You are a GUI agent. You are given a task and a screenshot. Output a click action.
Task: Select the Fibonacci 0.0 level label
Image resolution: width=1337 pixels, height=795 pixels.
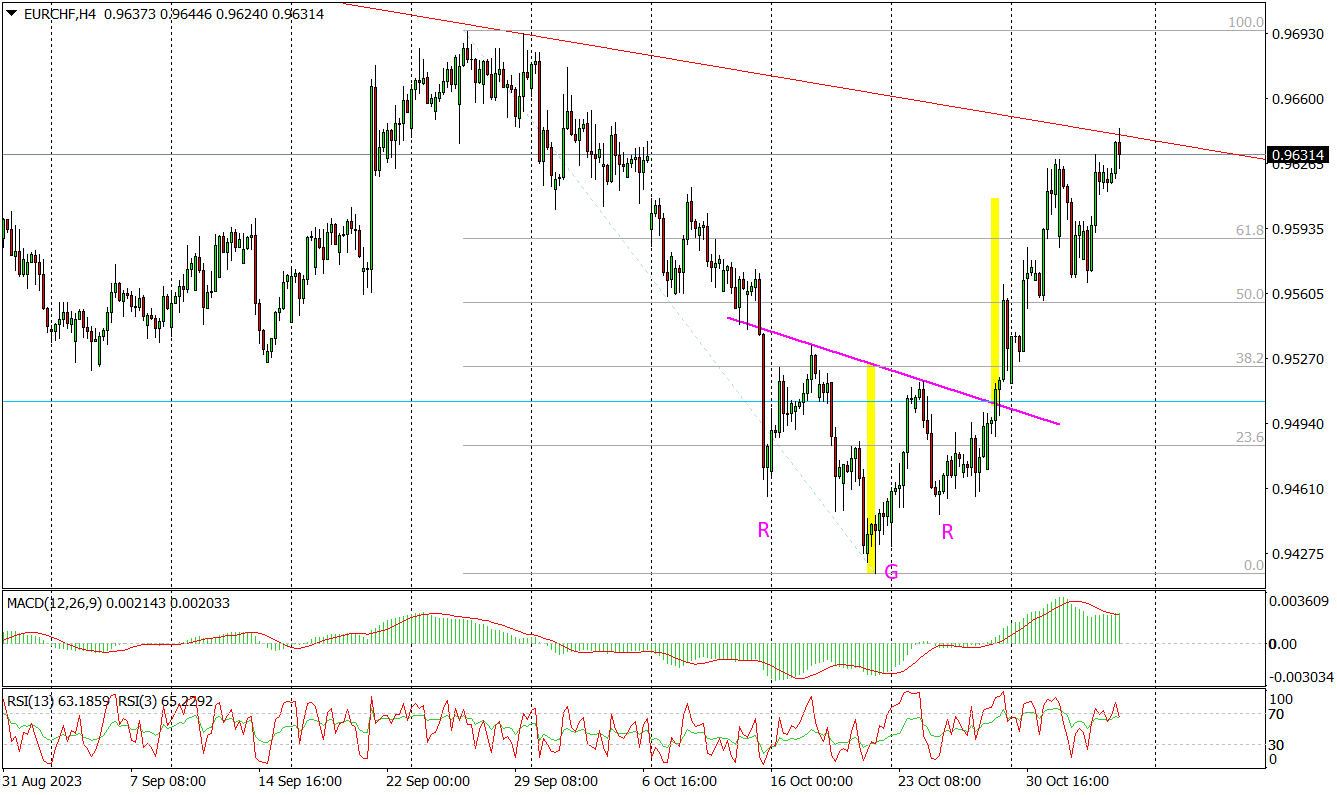point(1254,565)
